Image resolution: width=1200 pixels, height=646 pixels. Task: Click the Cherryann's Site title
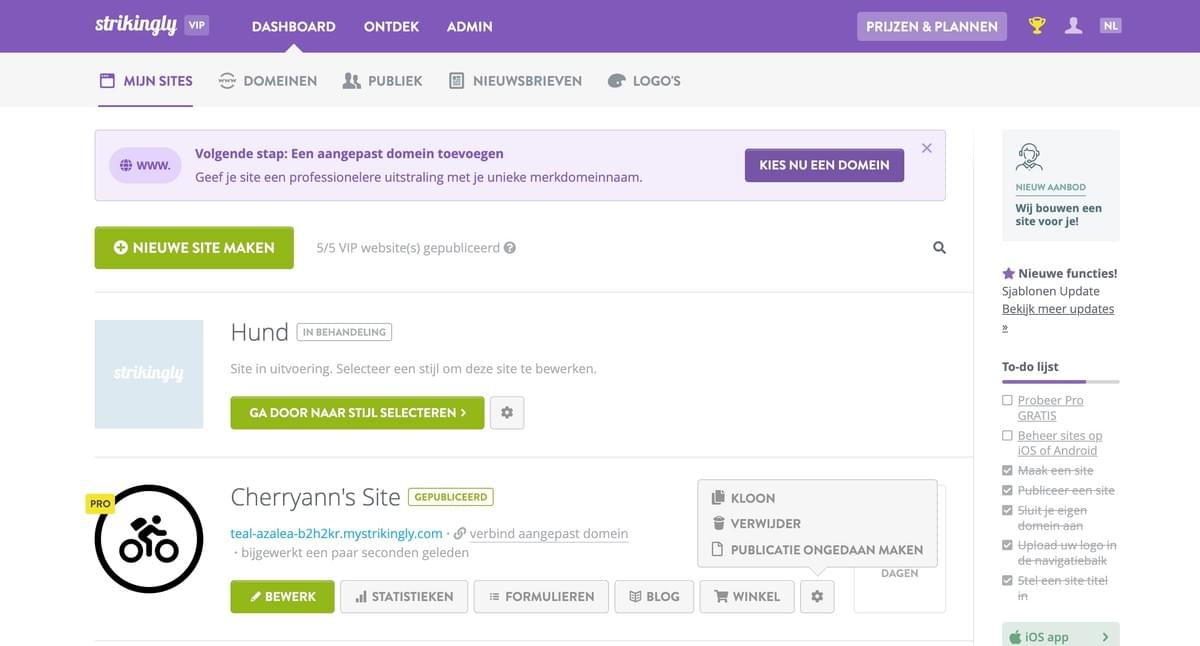315,497
